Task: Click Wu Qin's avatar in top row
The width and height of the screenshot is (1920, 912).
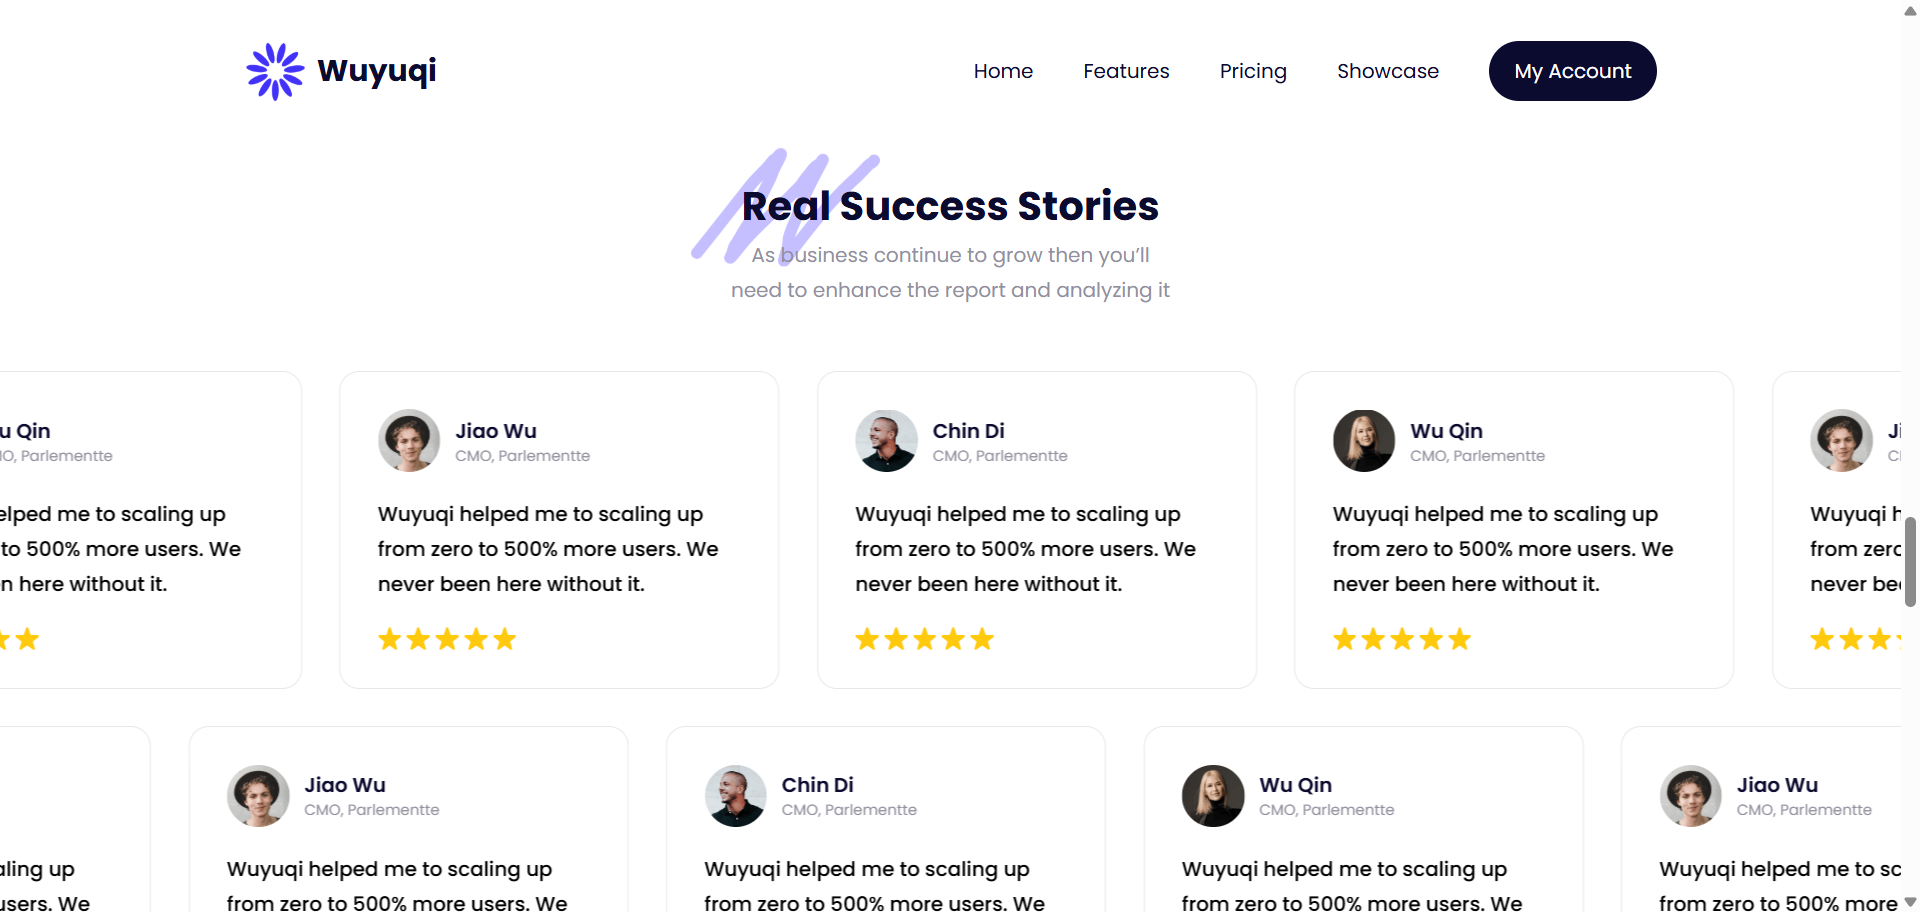Action: [x=1364, y=440]
